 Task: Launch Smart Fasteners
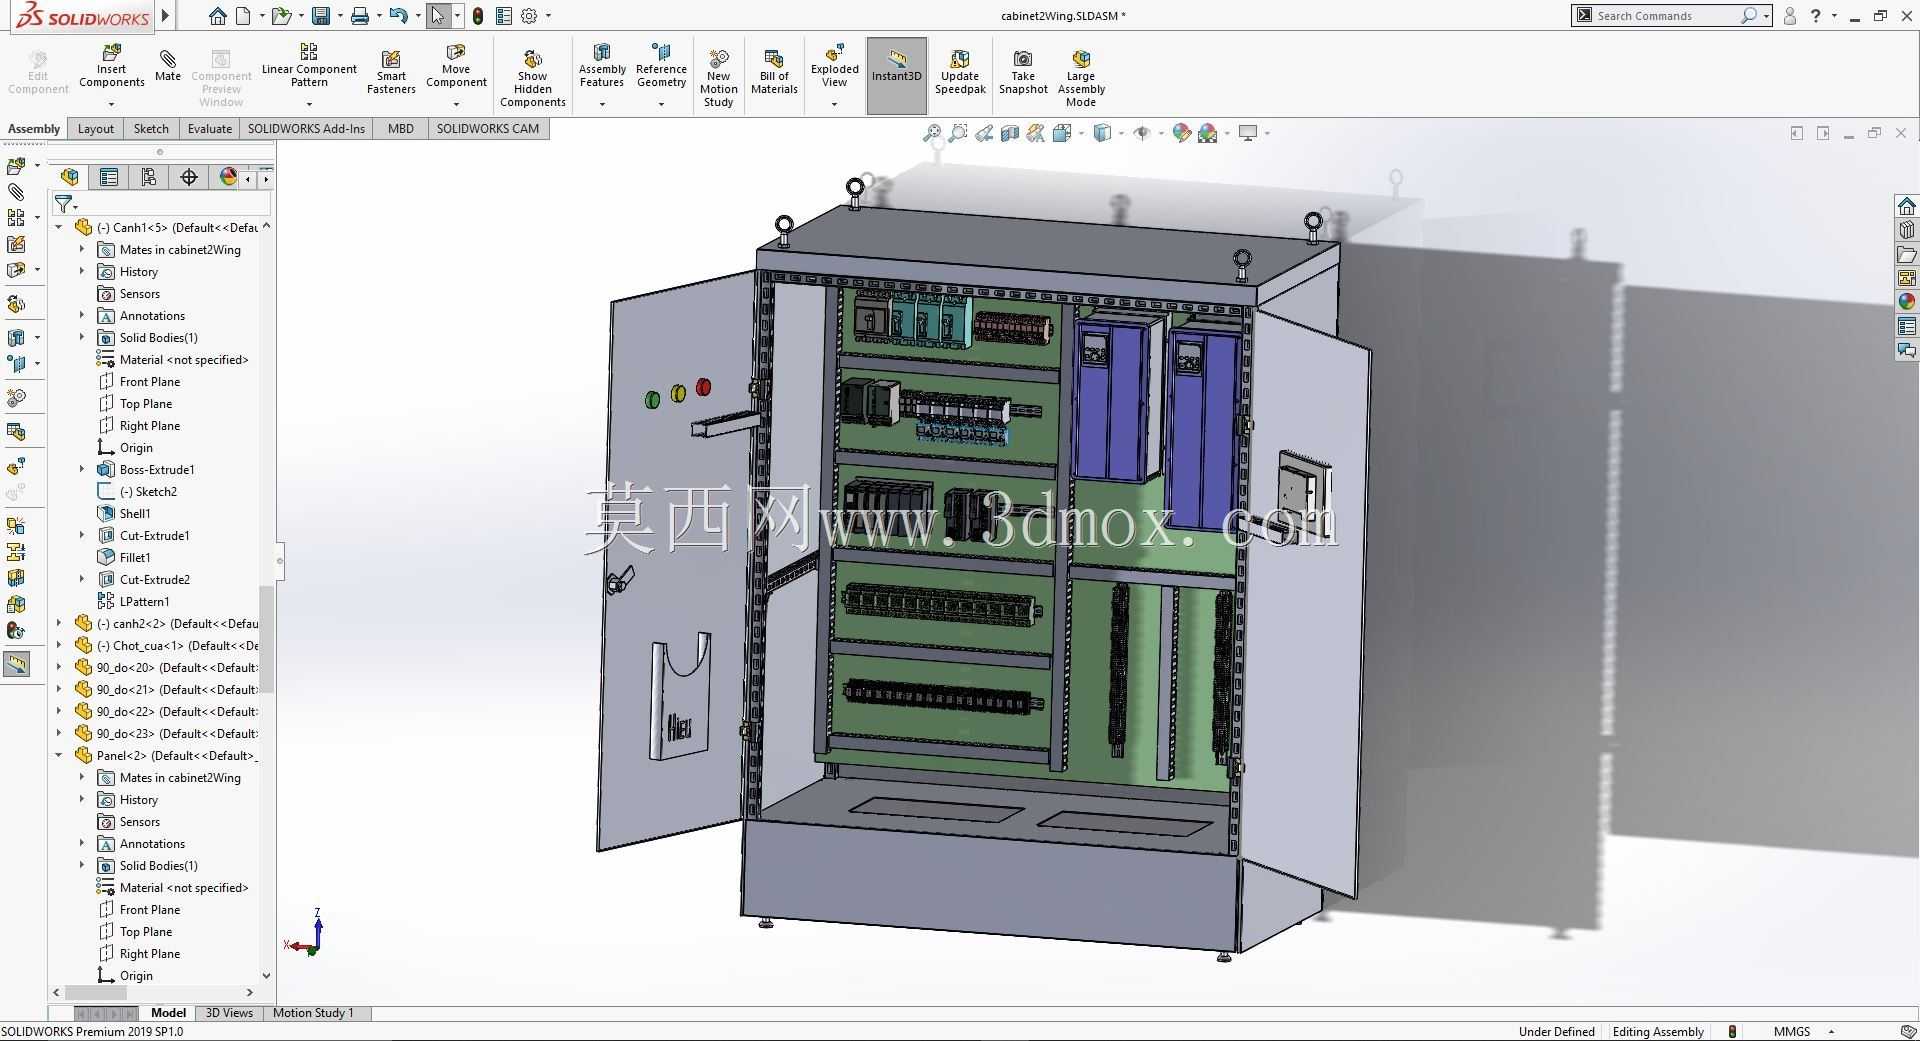pos(391,73)
